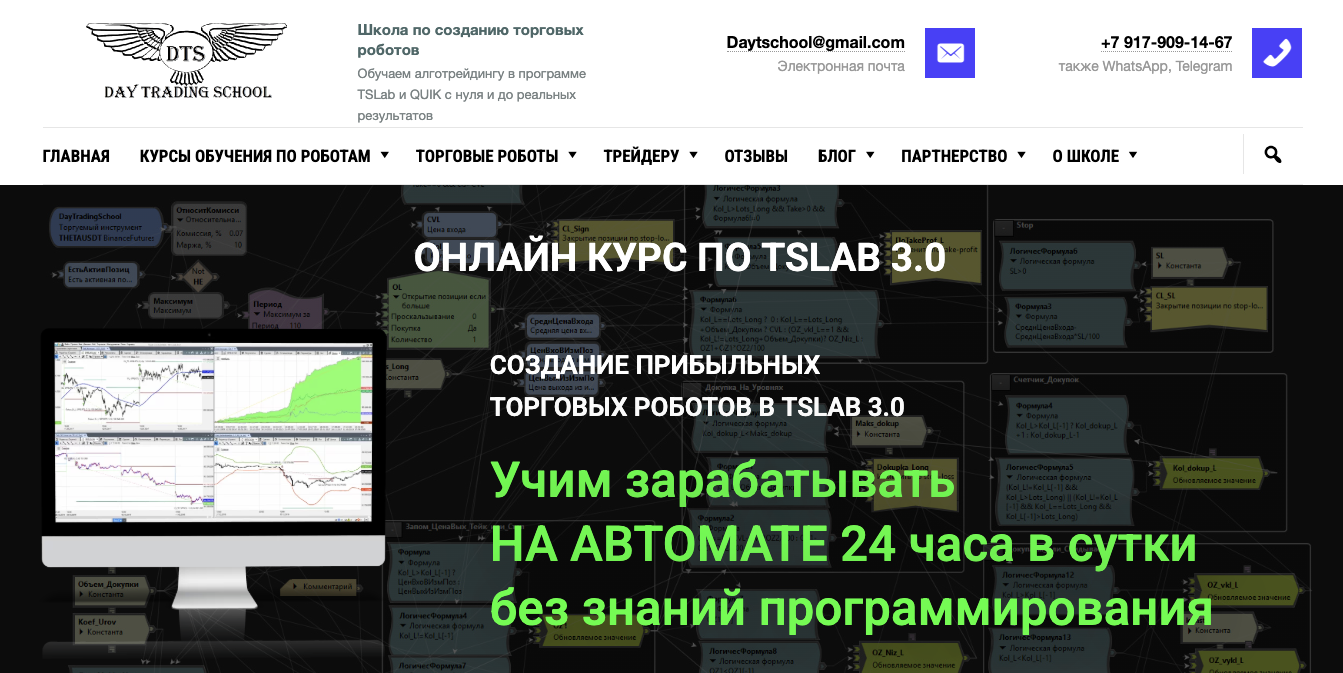Click the Электронная почта caption

tap(841, 66)
